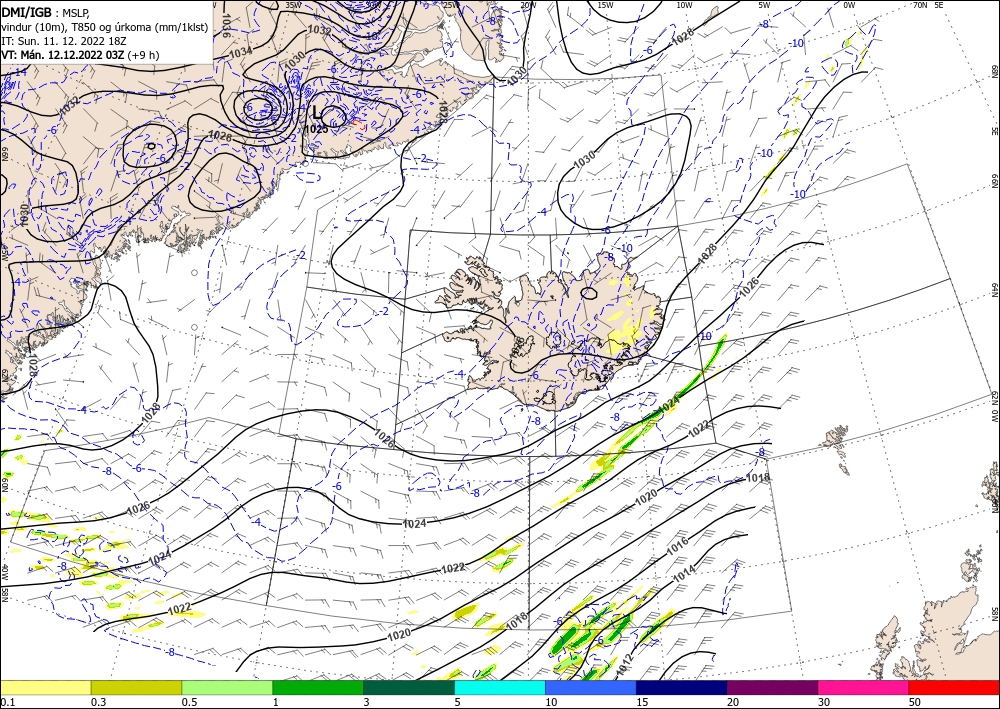Screen dimensions: 1000x709
Task: Click the '1012' isobar label
Action: 624,664
